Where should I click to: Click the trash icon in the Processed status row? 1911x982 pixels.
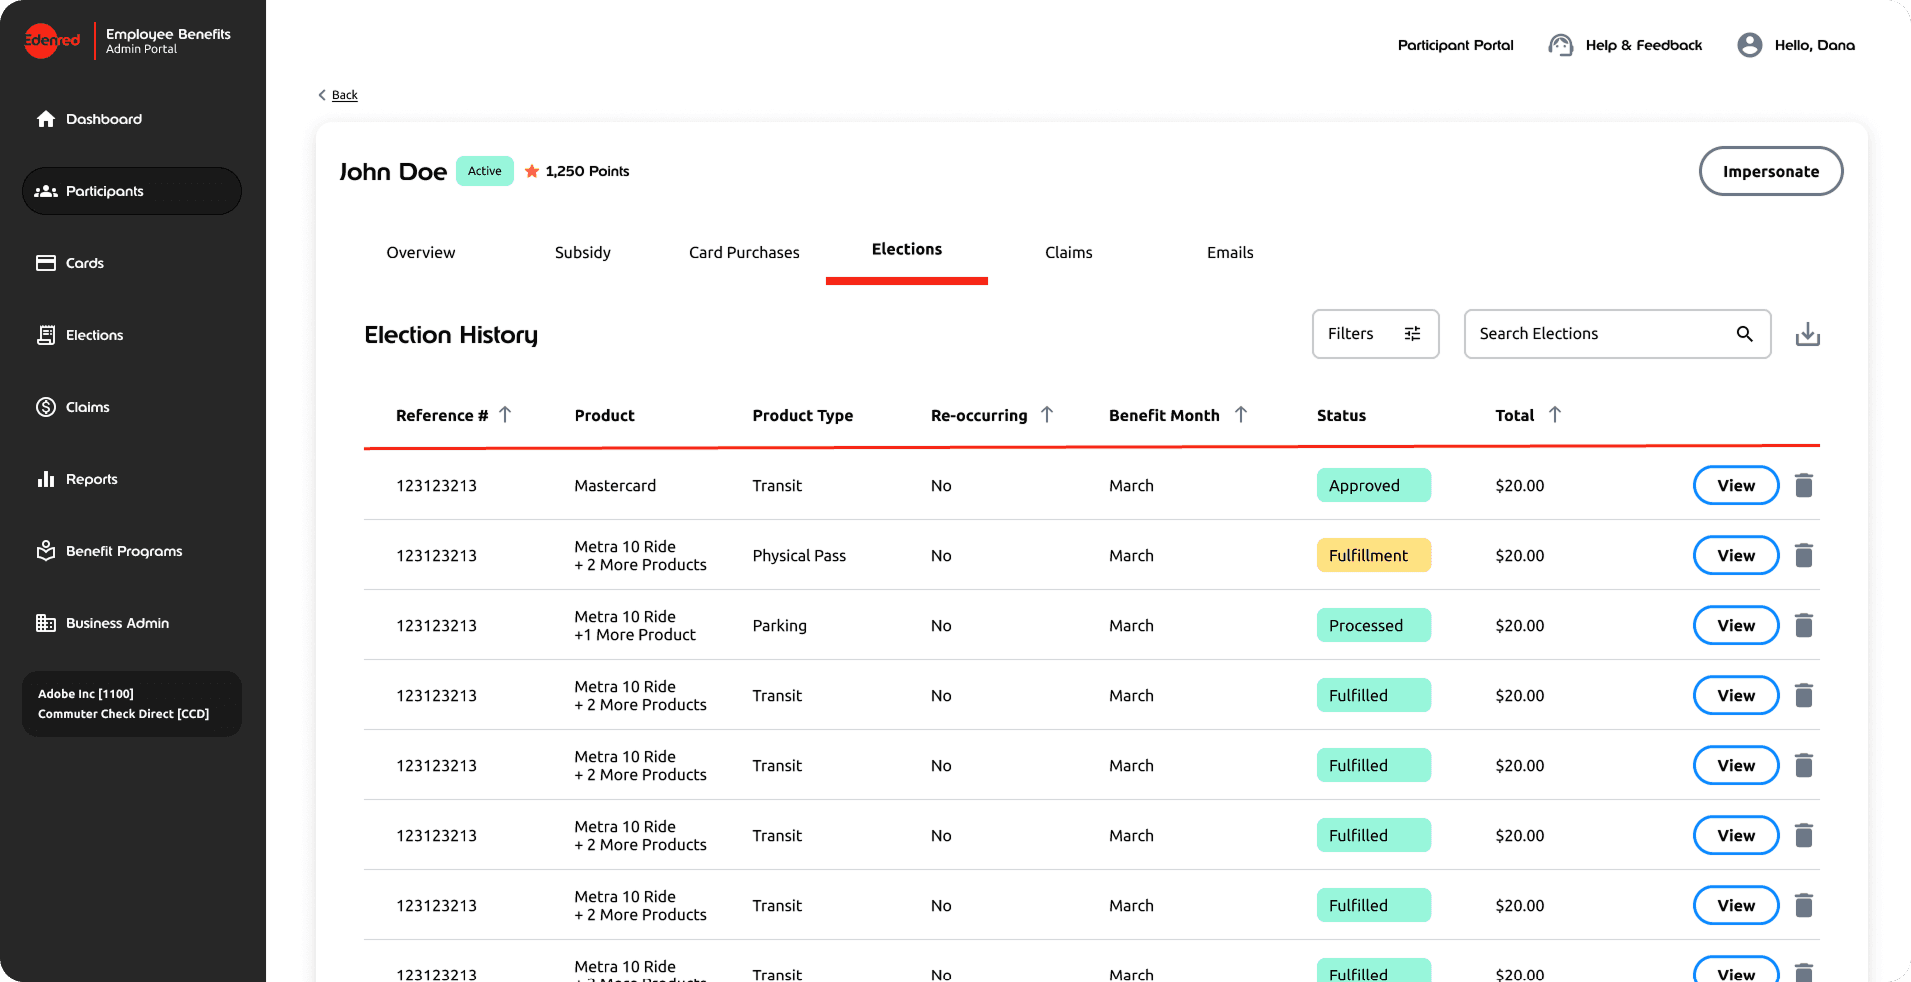(x=1804, y=625)
